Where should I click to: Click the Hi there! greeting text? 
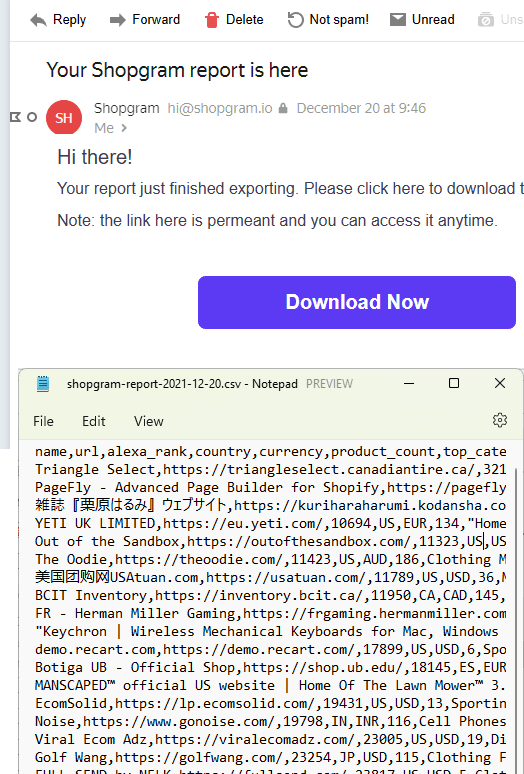95,157
